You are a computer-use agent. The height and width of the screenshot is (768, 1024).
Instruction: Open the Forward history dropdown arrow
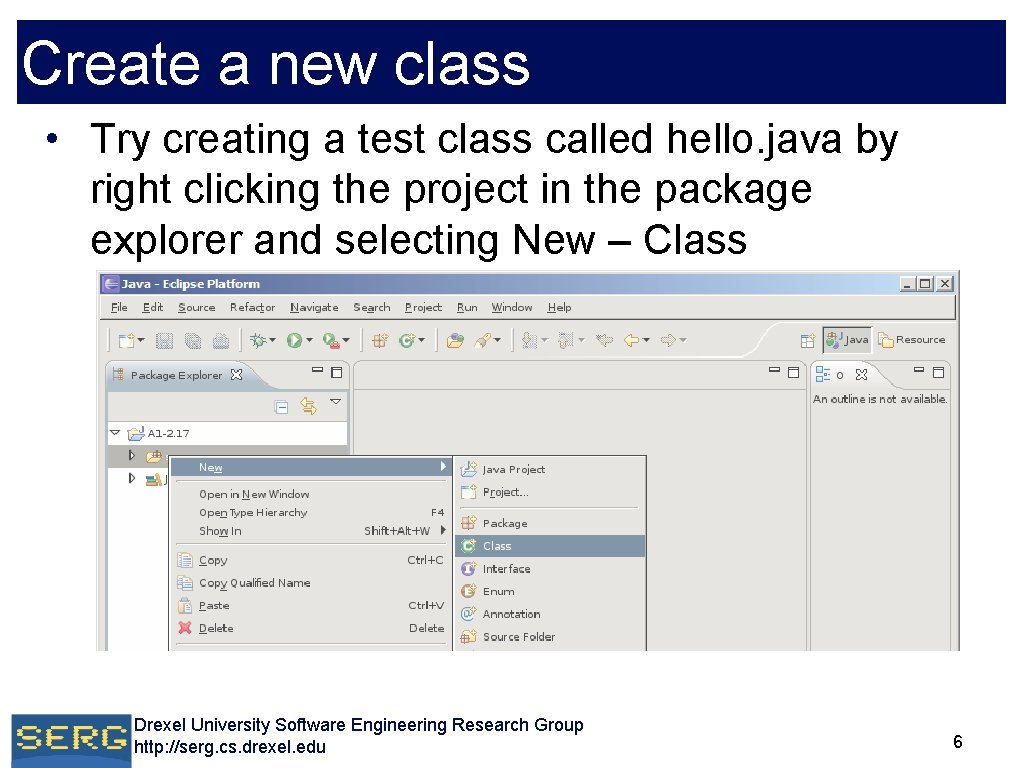point(682,340)
